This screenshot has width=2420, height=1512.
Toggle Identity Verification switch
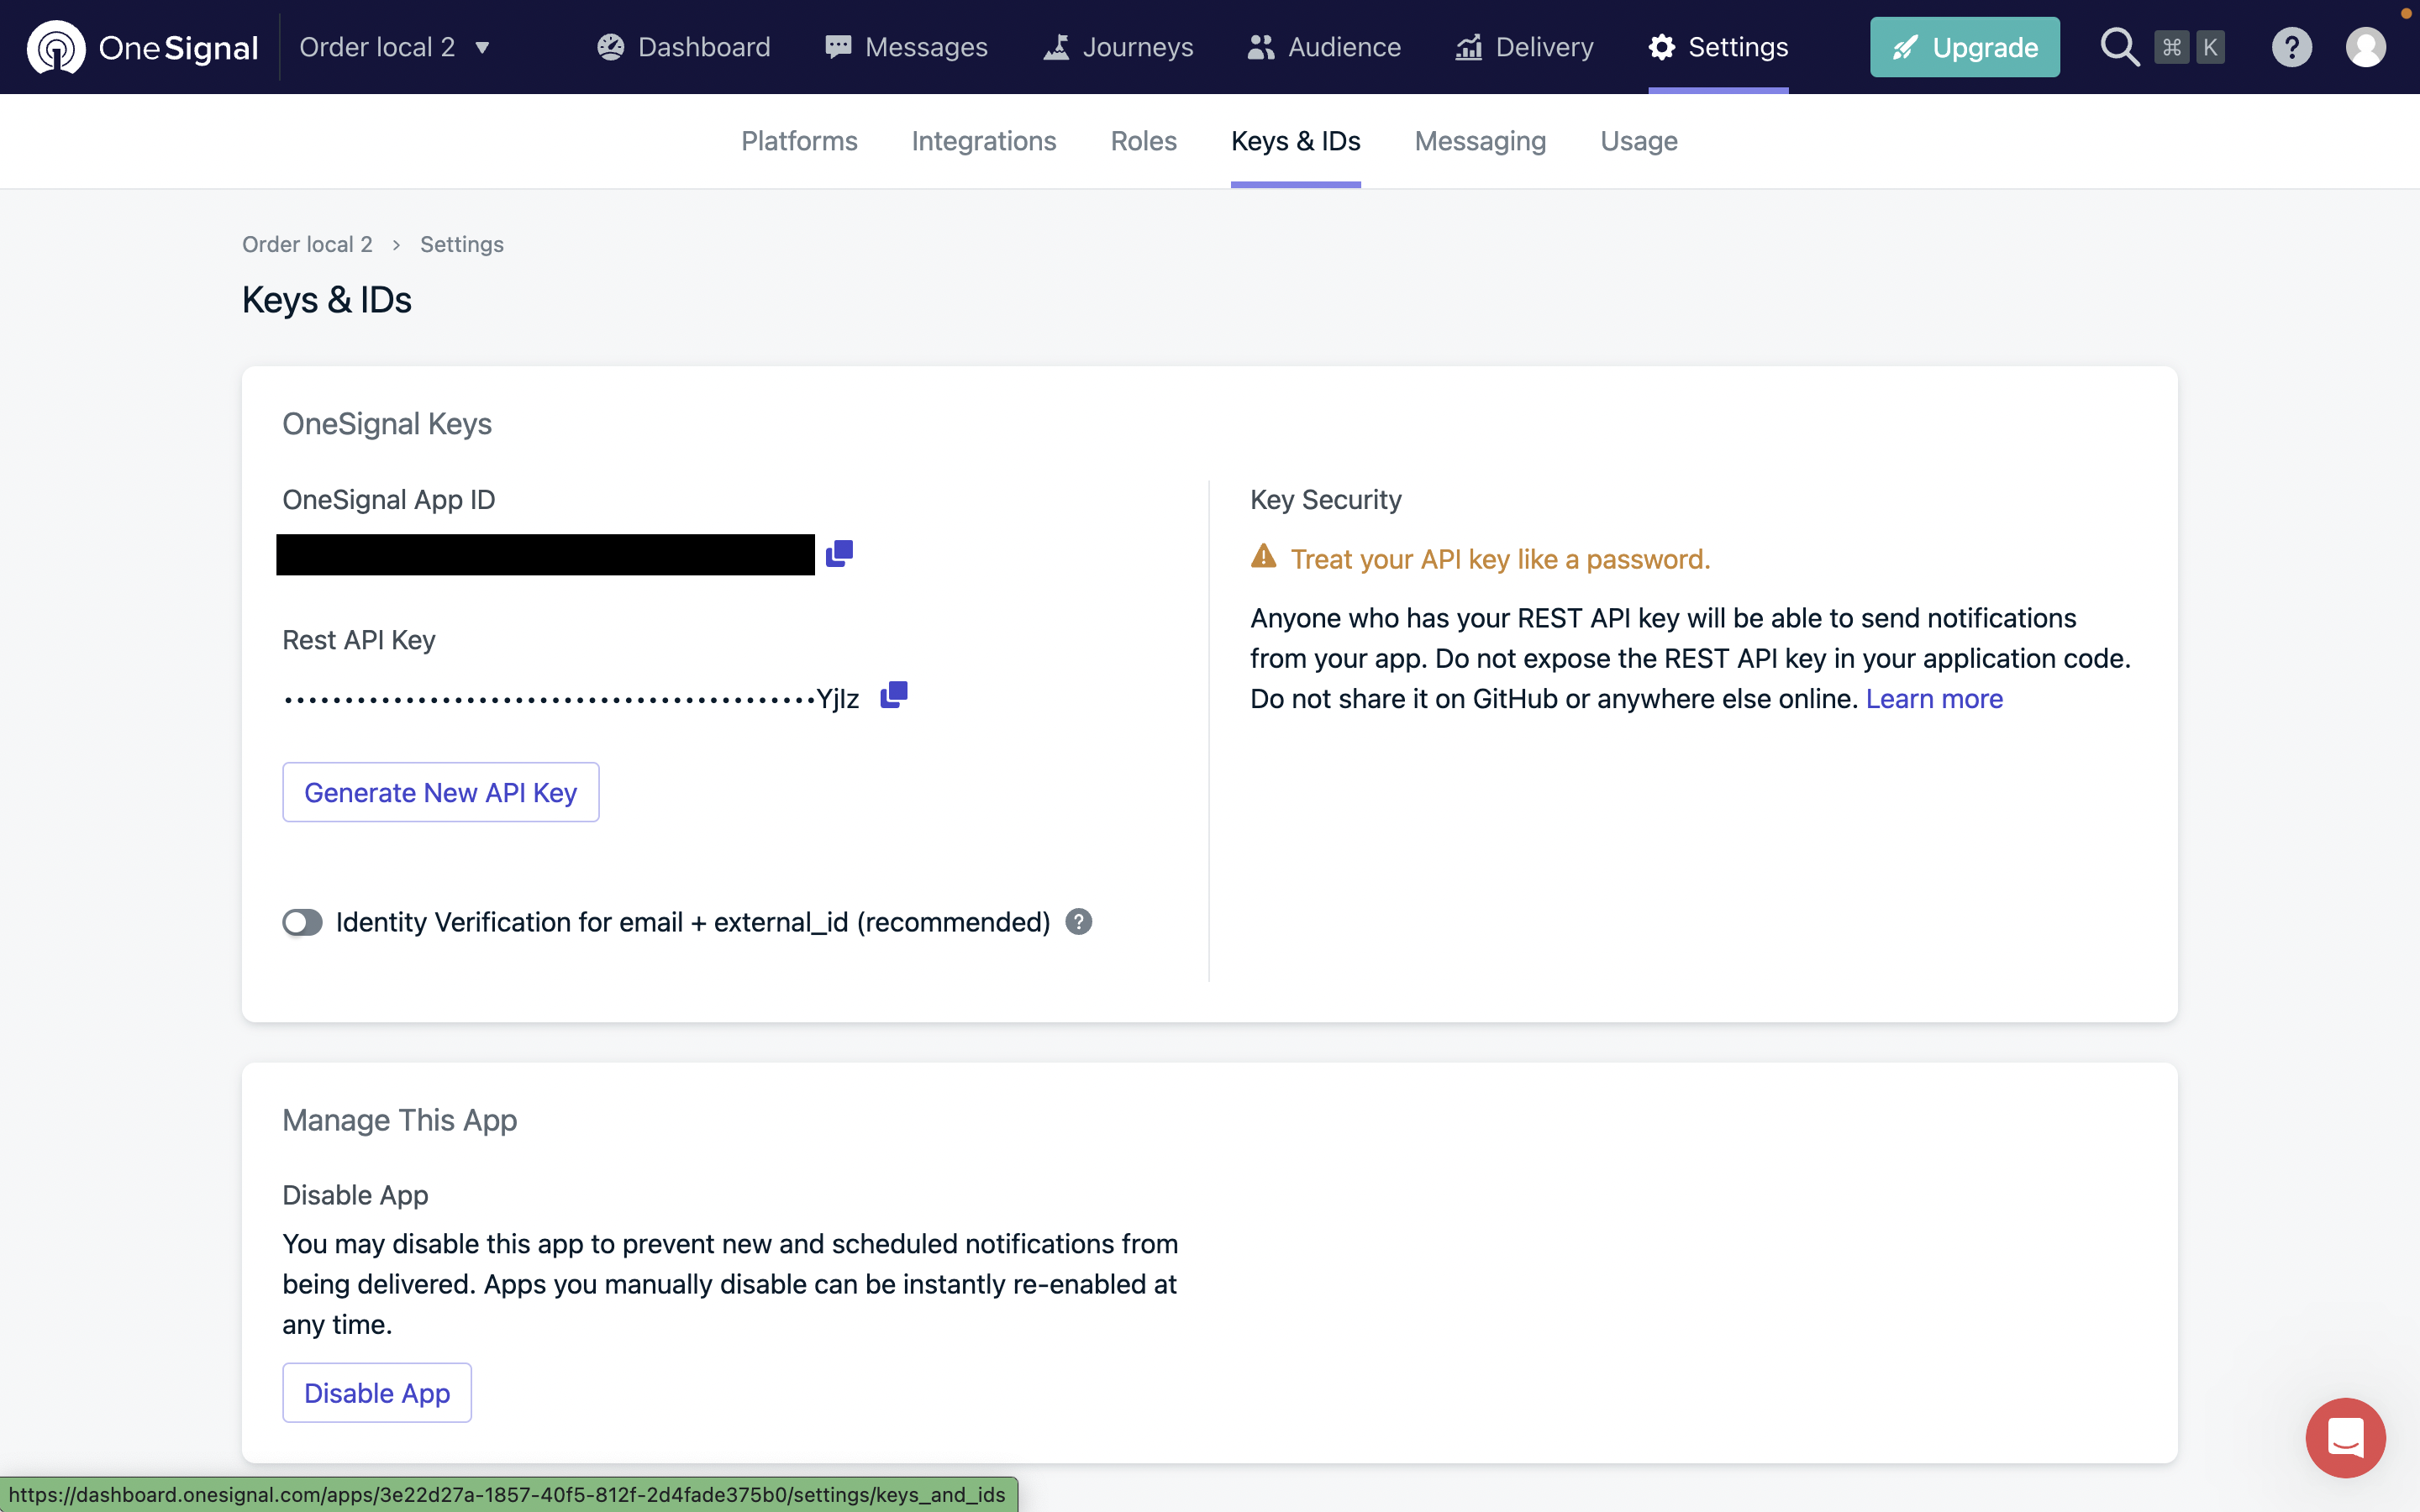(302, 922)
